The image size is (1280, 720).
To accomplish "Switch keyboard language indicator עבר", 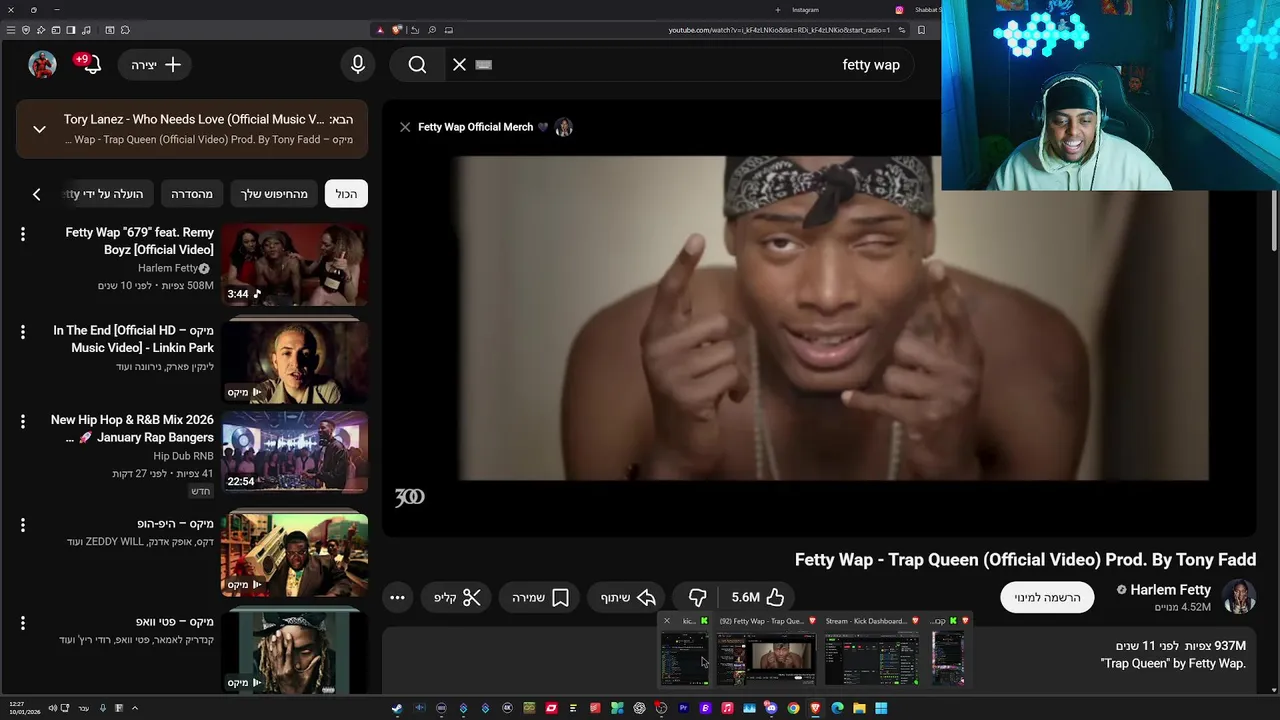I will [x=84, y=708].
